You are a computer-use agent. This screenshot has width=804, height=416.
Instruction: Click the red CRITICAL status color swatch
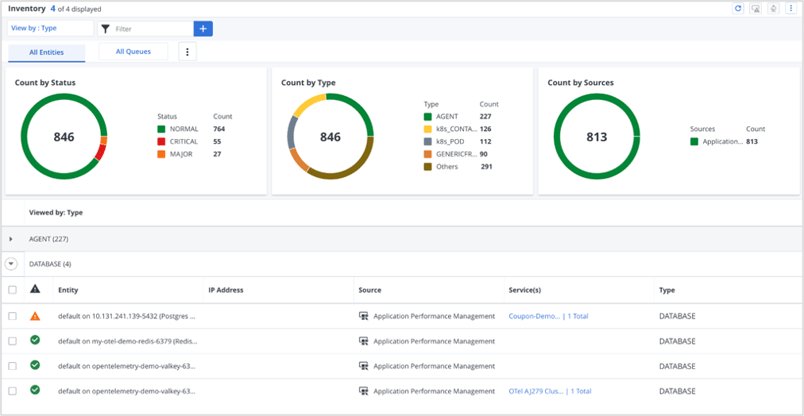coord(161,142)
